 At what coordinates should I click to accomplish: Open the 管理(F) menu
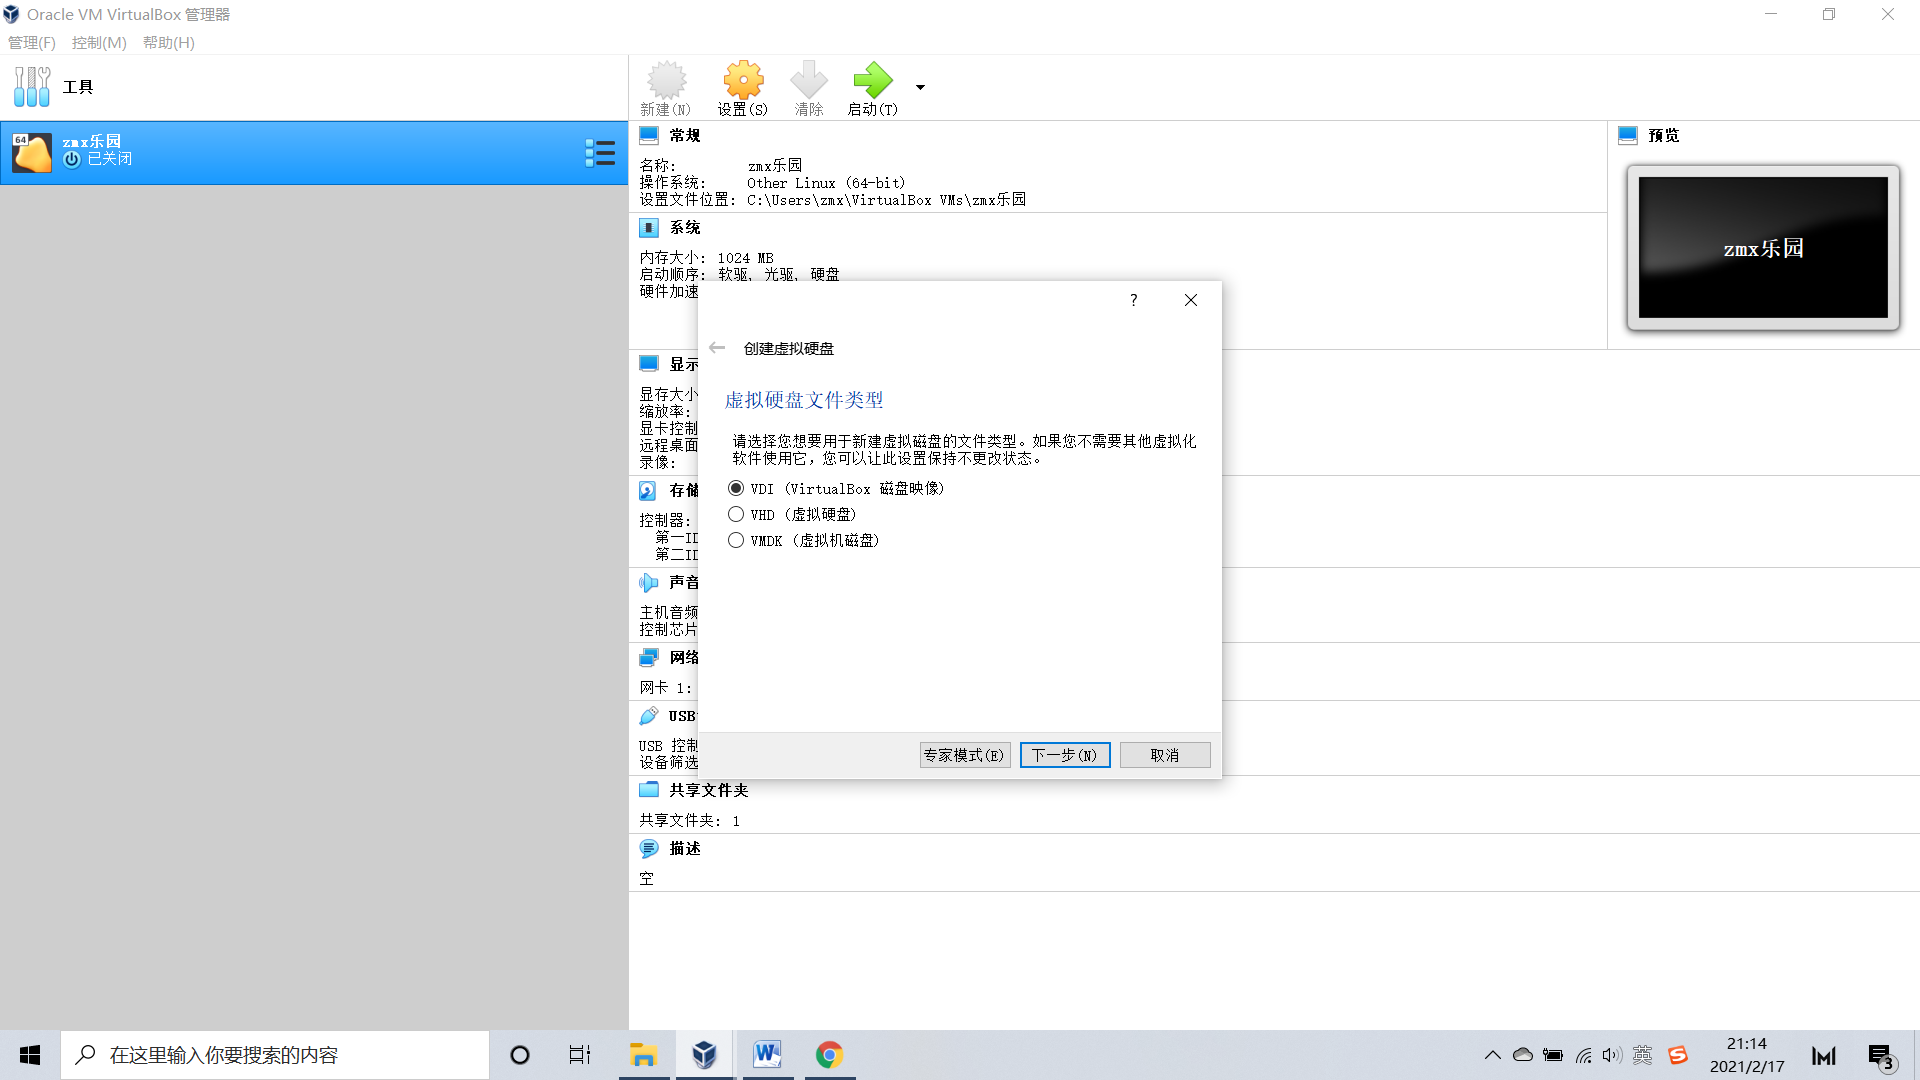pyautogui.click(x=32, y=43)
